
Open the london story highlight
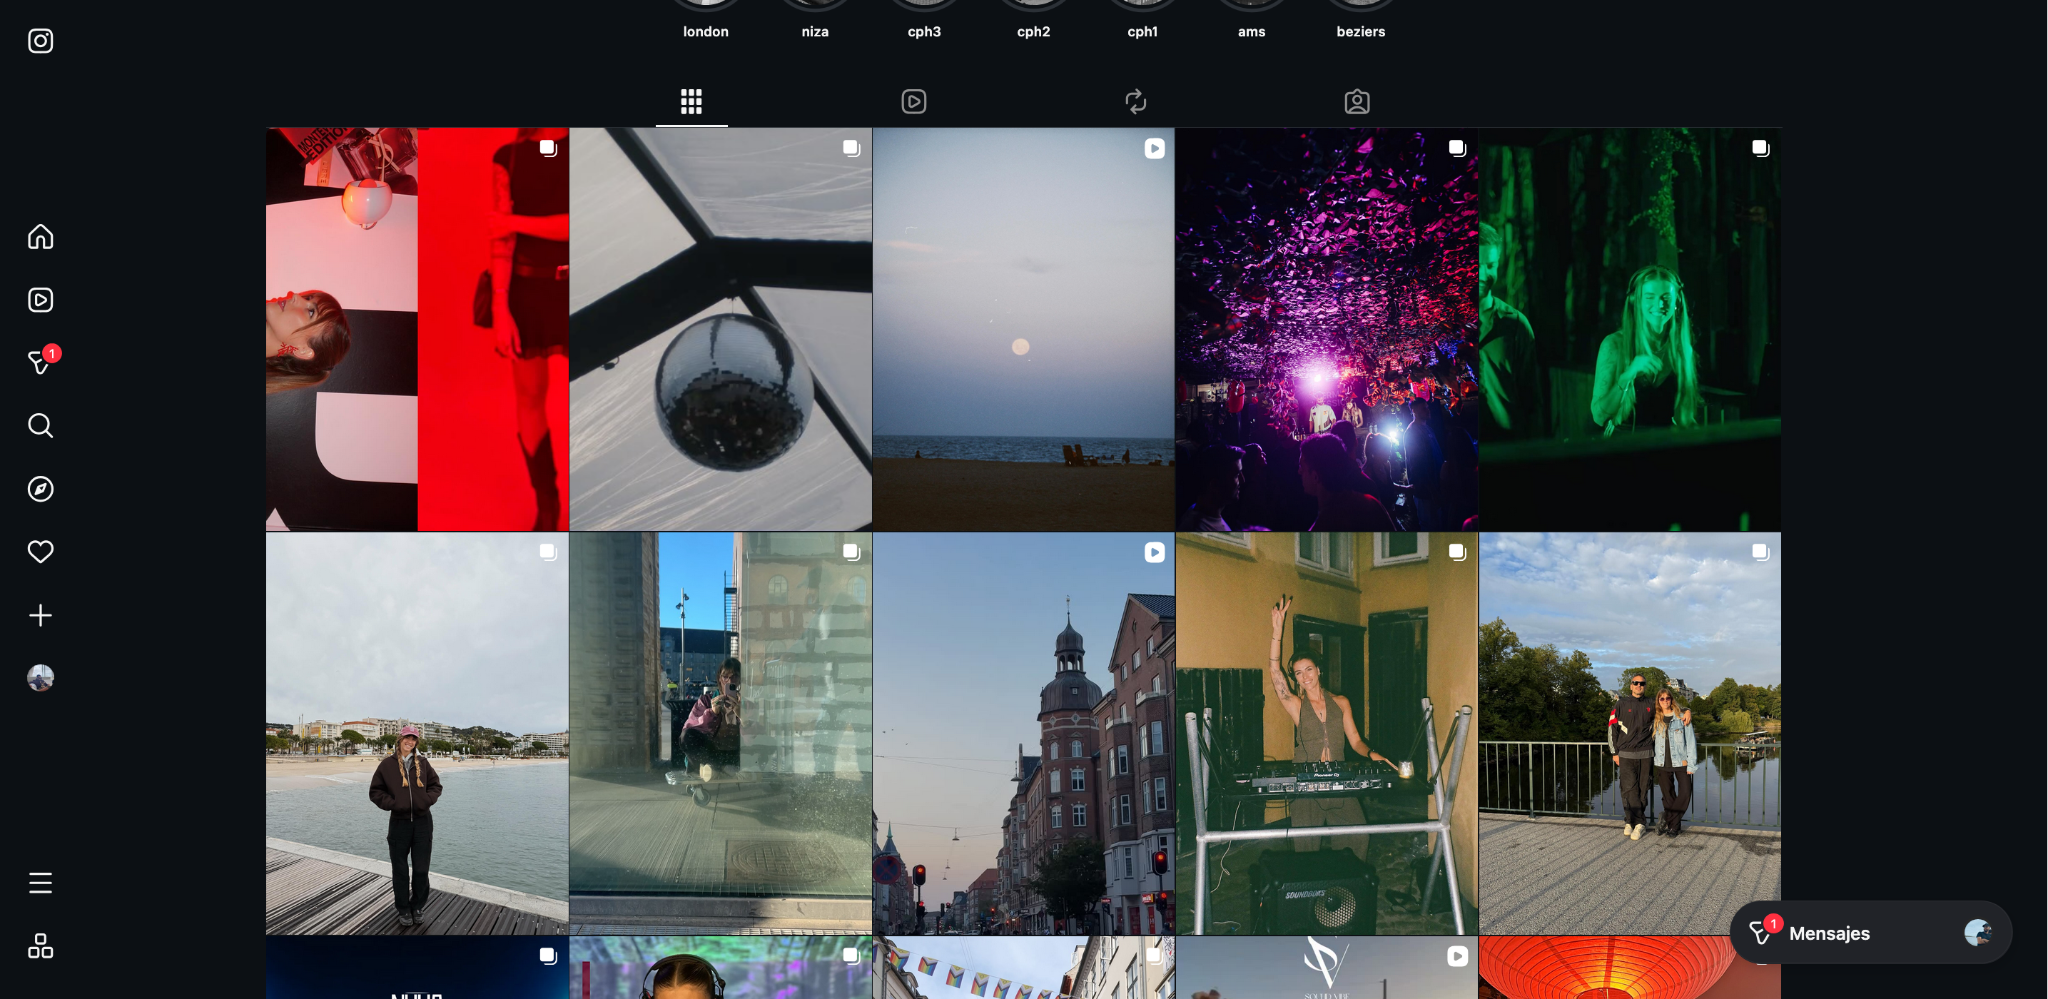pyautogui.click(x=706, y=20)
